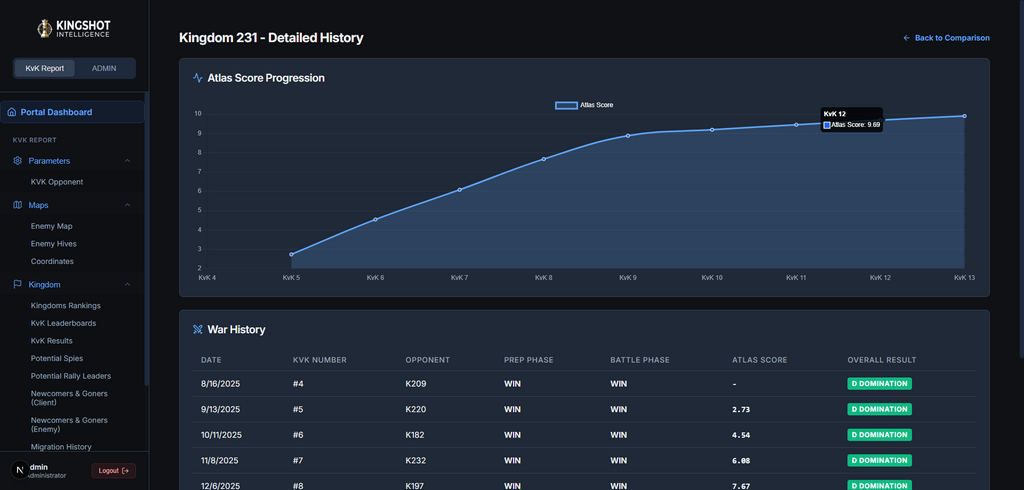The image size is (1024, 490).
Task: Click the Atlas Score Progression pulse icon
Action: point(198,78)
